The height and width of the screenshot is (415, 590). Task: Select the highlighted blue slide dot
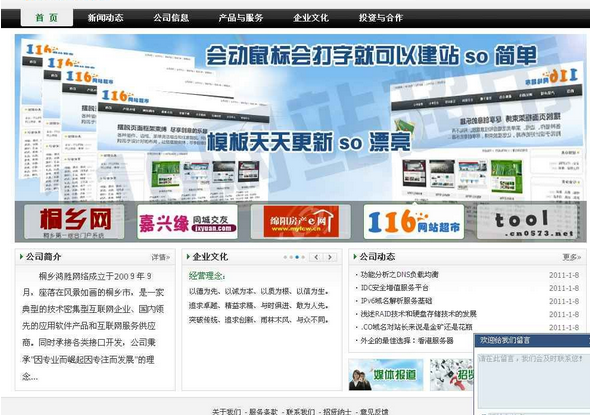(x=297, y=257)
